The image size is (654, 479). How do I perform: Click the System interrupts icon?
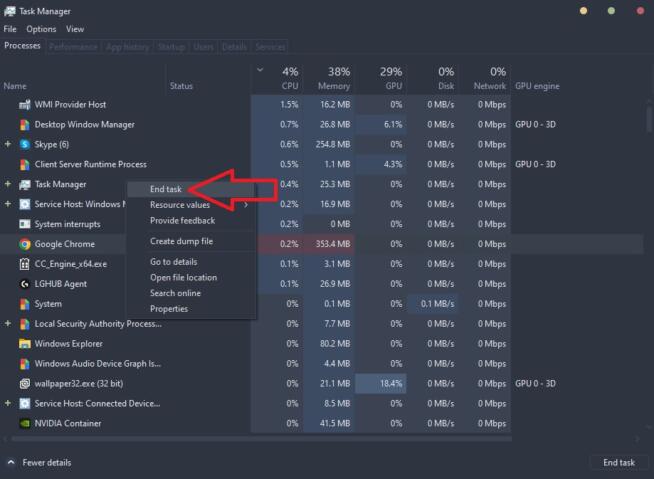(x=25, y=224)
